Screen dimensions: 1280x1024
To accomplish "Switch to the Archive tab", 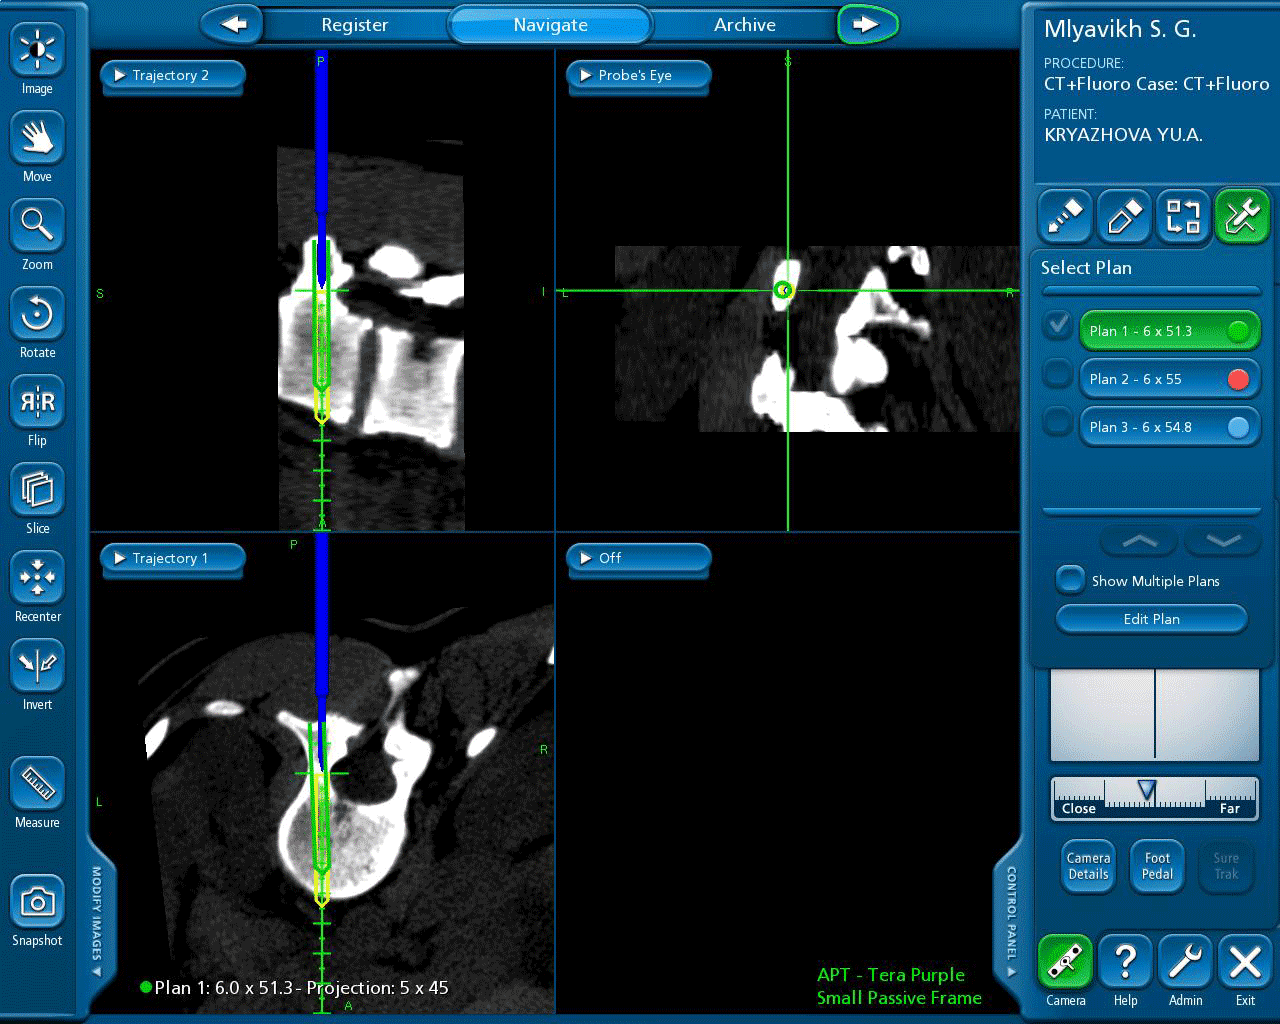I will pos(745,25).
